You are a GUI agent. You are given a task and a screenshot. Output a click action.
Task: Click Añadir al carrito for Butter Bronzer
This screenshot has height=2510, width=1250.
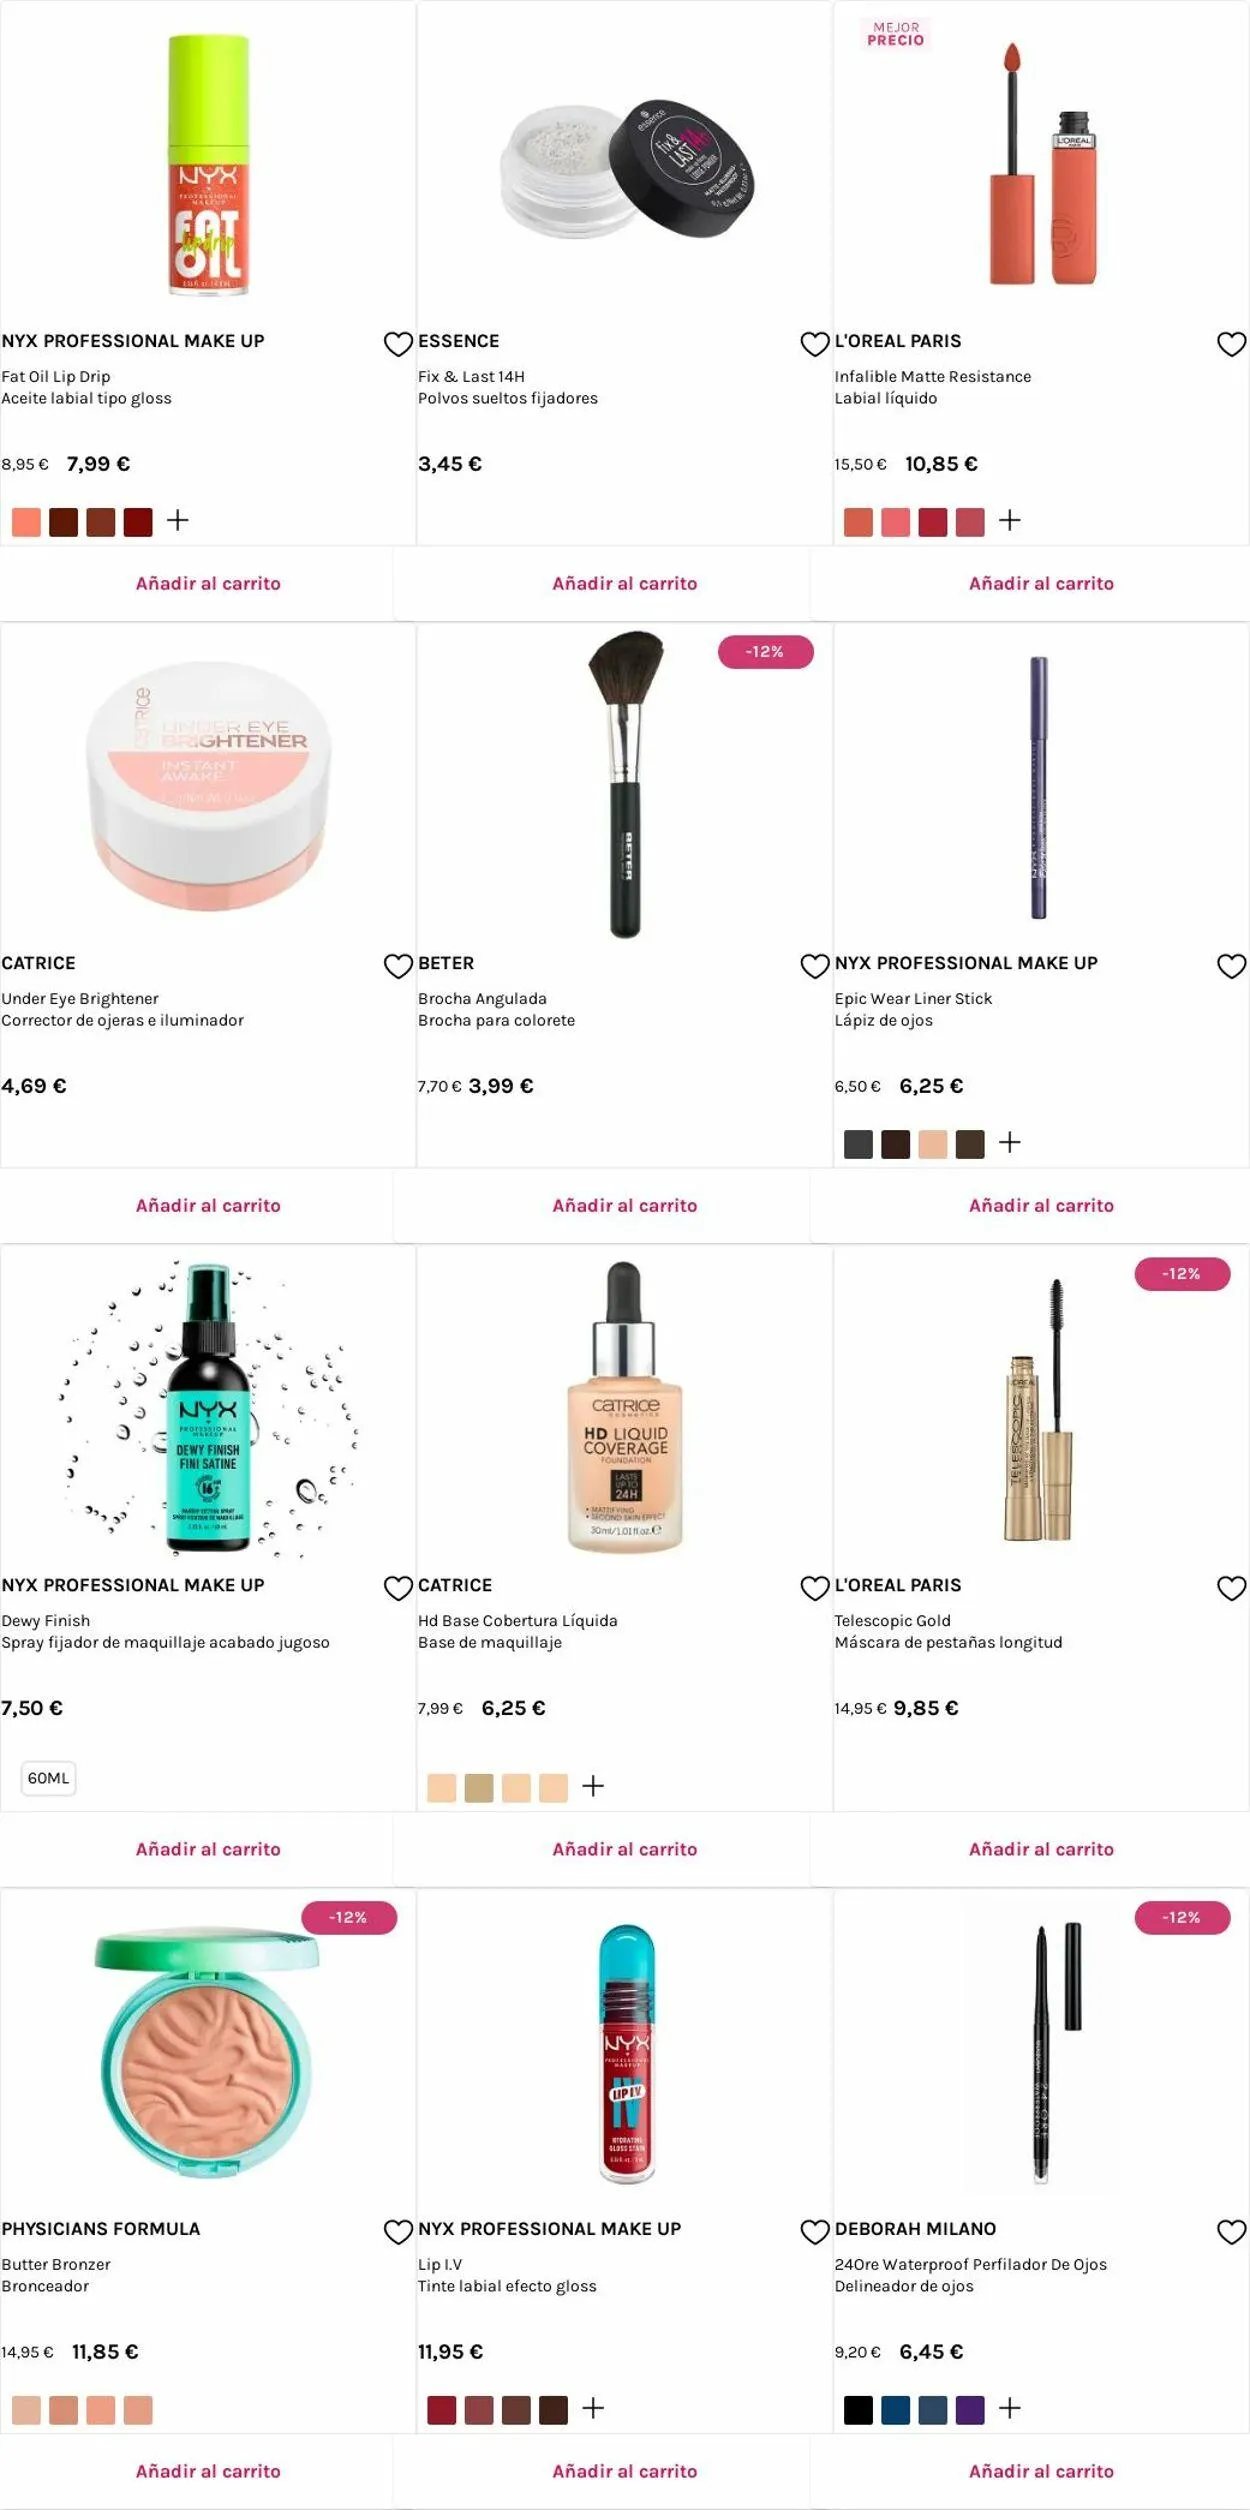pos(208,2472)
